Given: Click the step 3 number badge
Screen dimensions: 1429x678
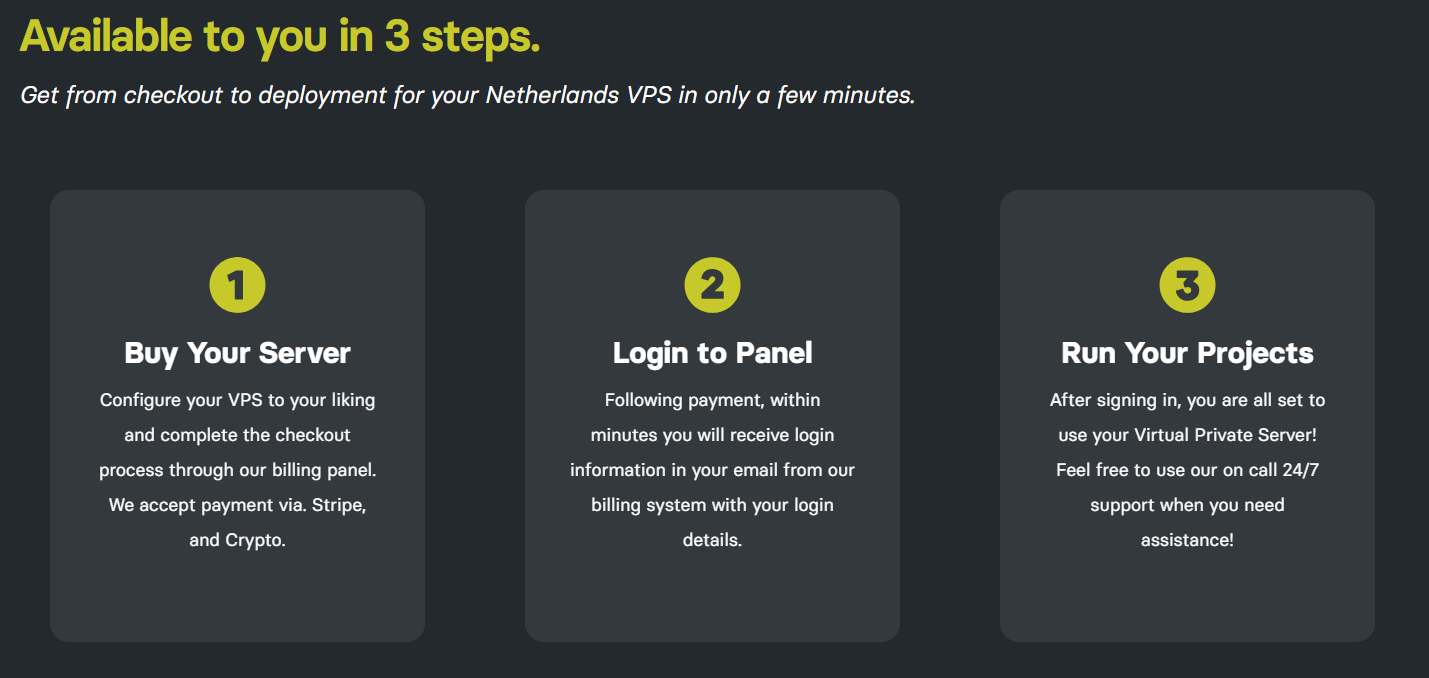Looking at the screenshot, I should (x=1187, y=286).
